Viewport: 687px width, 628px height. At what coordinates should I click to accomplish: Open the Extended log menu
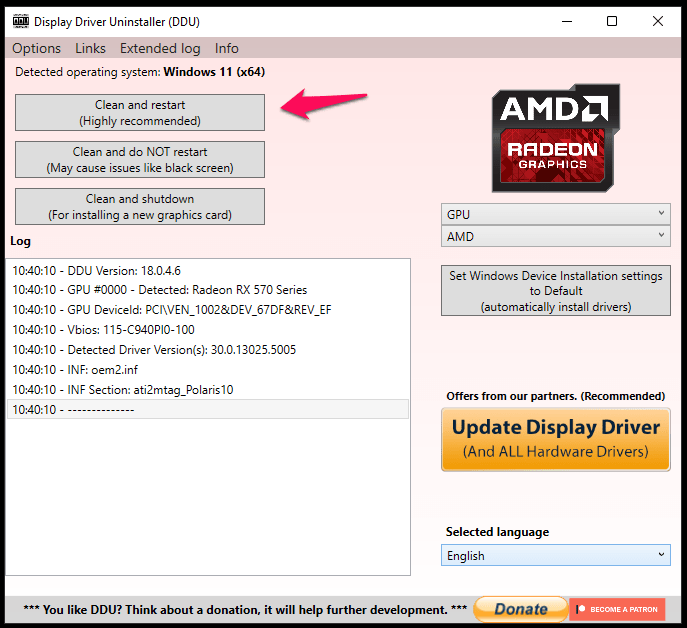160,48
